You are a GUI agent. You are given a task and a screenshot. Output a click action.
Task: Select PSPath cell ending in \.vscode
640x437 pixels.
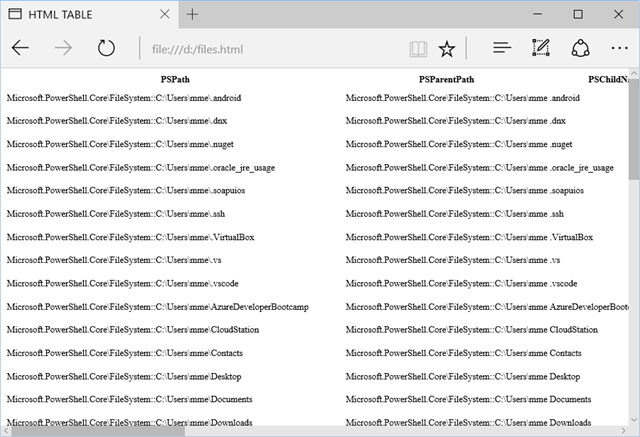click(122, 284)
